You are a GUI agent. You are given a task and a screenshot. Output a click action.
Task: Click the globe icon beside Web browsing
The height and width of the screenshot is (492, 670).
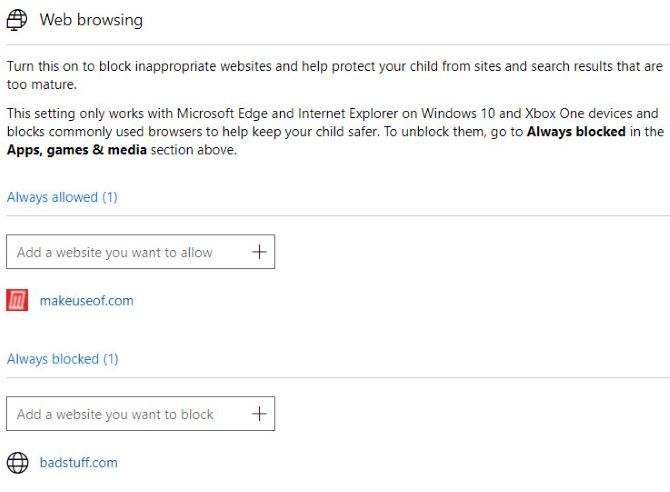(x=17, y=20)
